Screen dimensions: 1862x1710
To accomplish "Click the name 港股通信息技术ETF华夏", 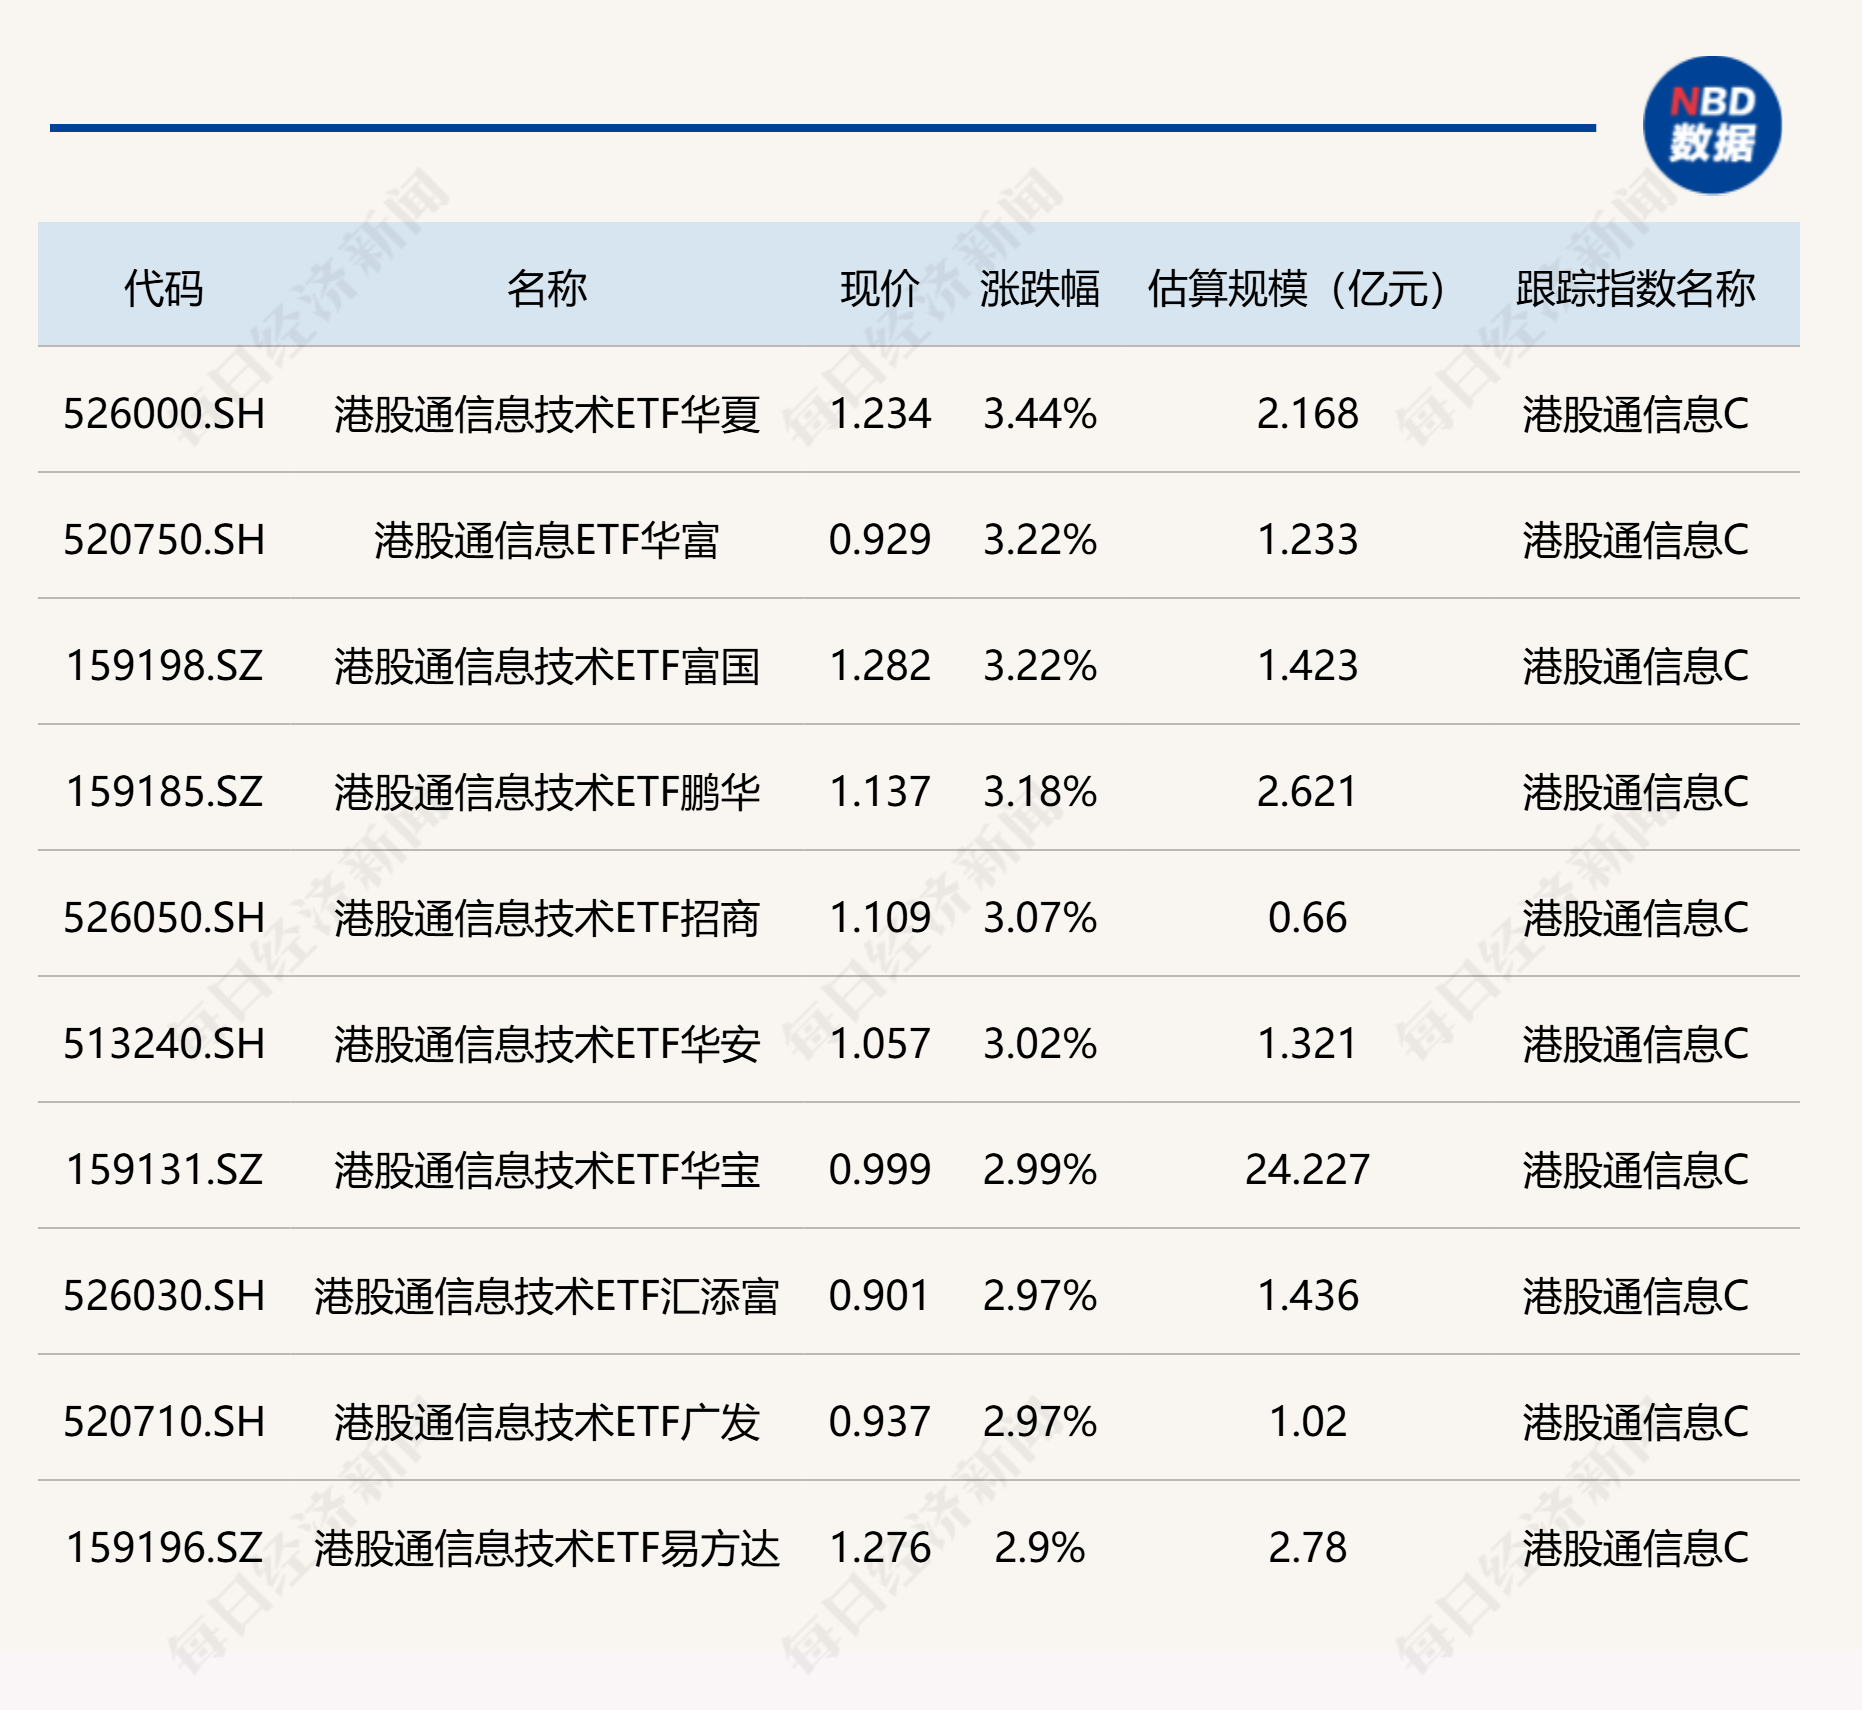I will coord(547,414).
